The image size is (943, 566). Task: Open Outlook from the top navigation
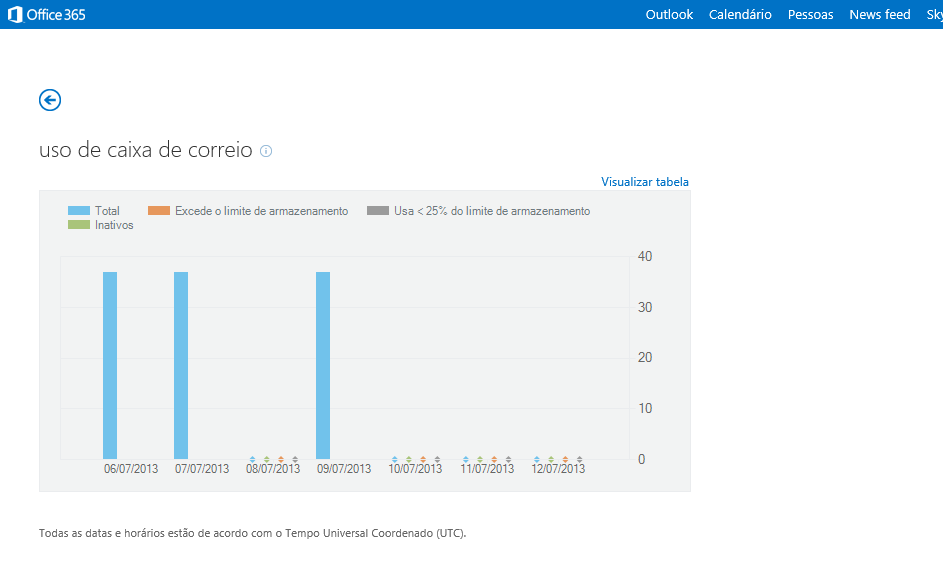click(669, 14)
